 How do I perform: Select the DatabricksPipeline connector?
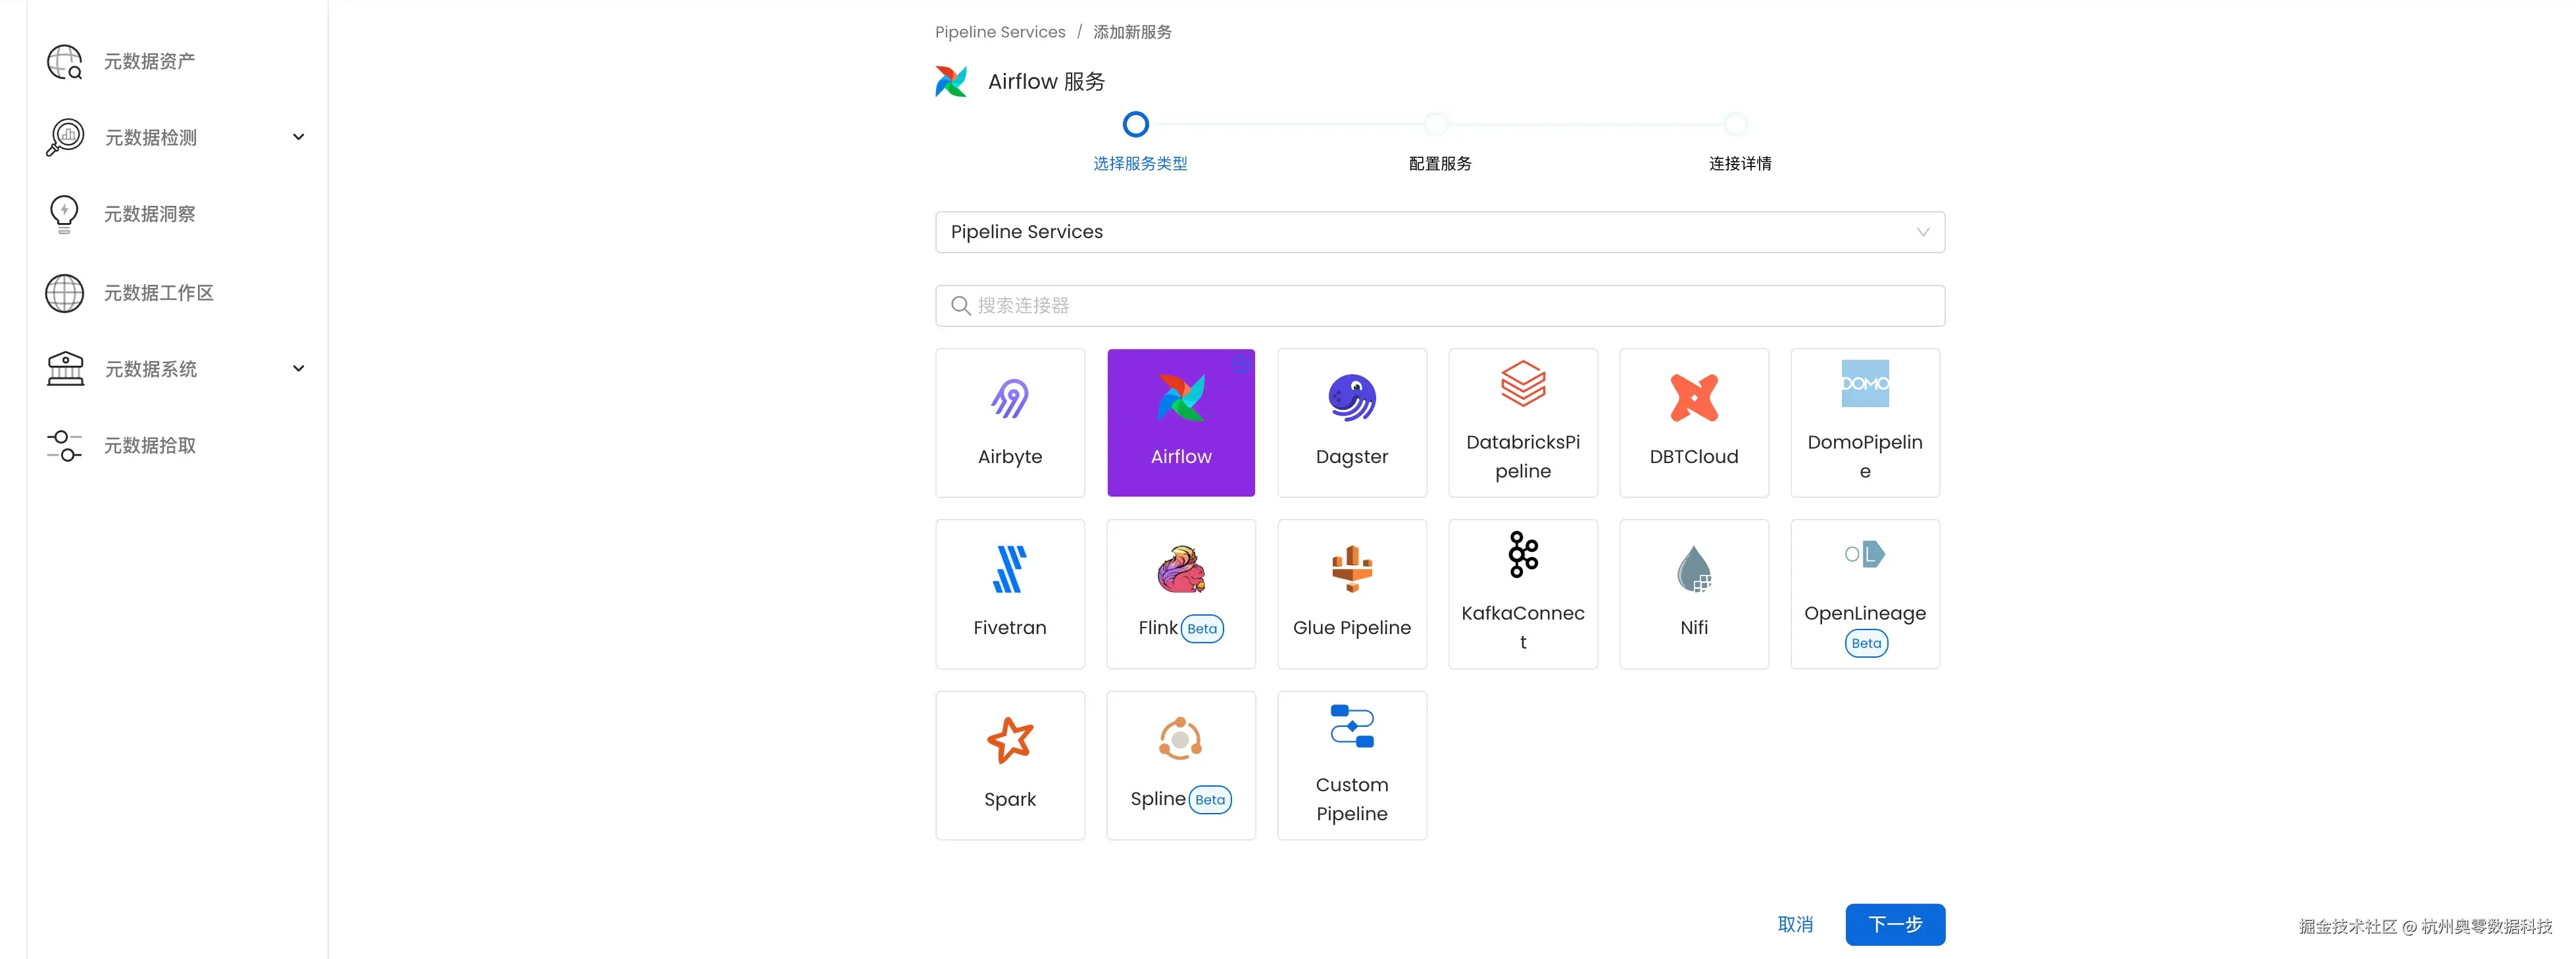[x=1523, y=422]
